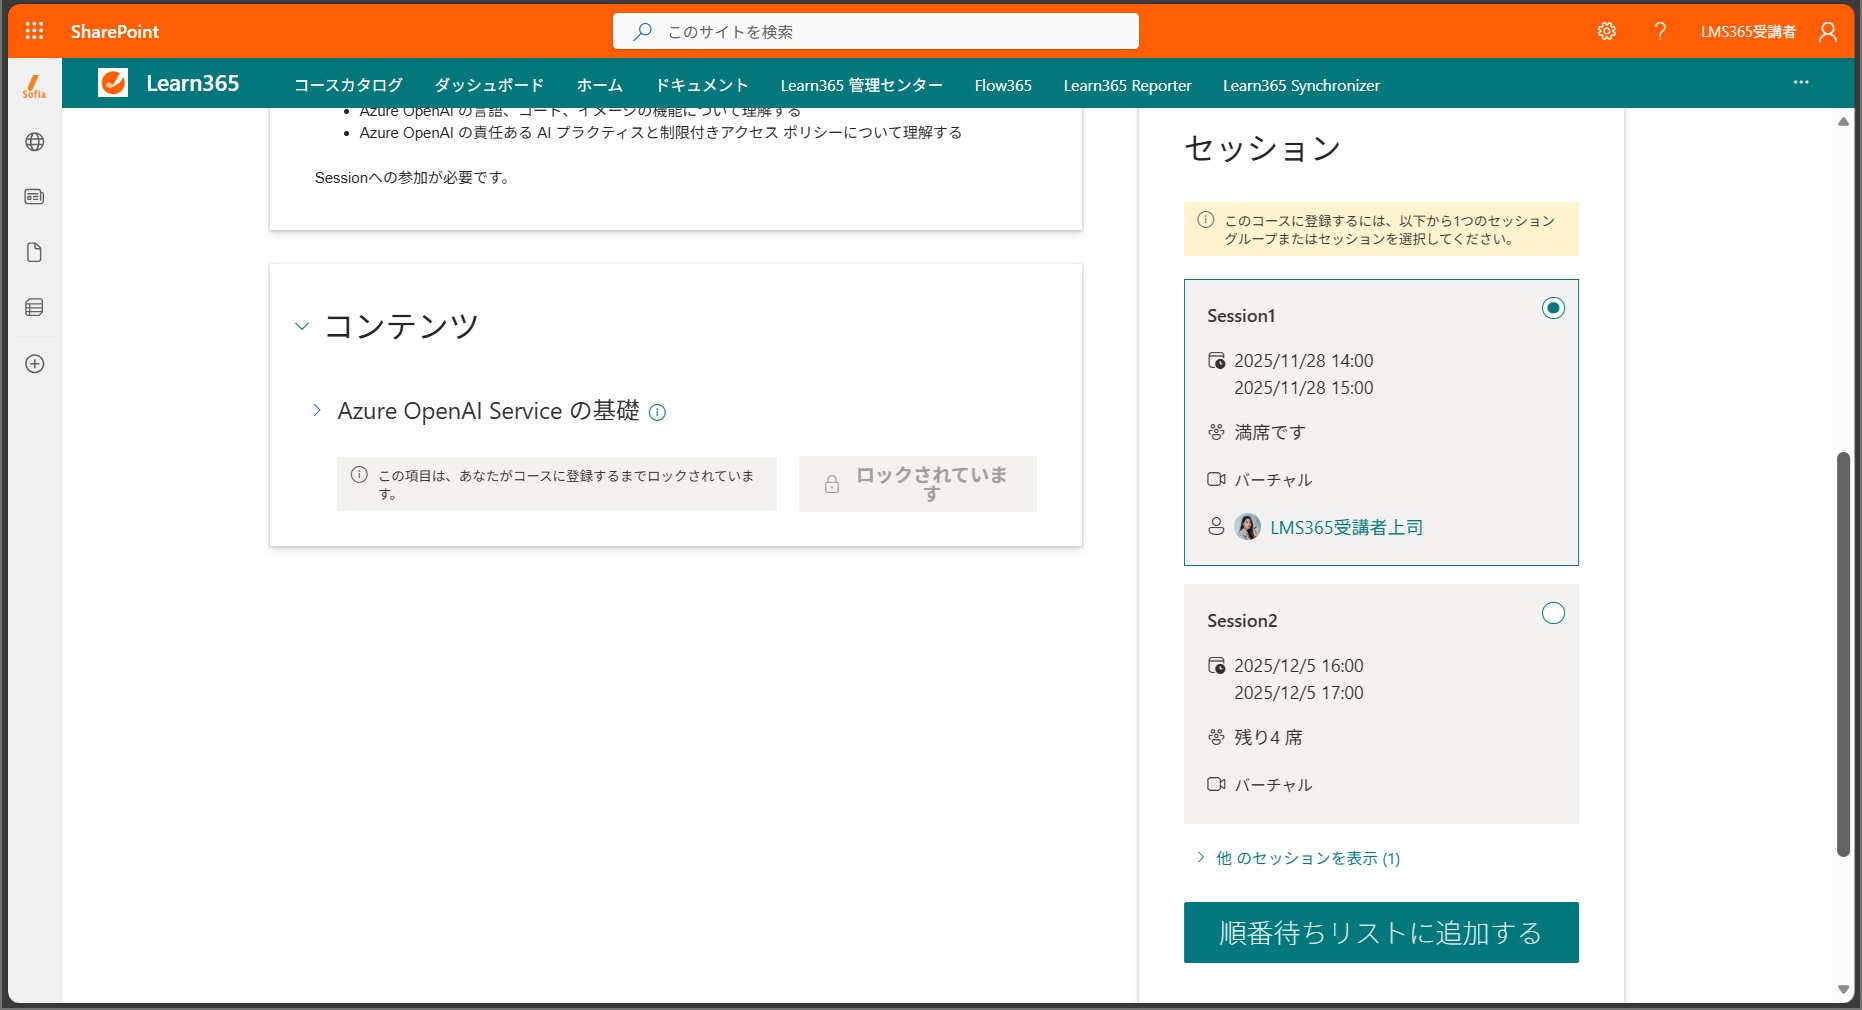1862x1010 pixels.
Task: Expand 他 のセッションを表示 (1)
Action: 1298,858
